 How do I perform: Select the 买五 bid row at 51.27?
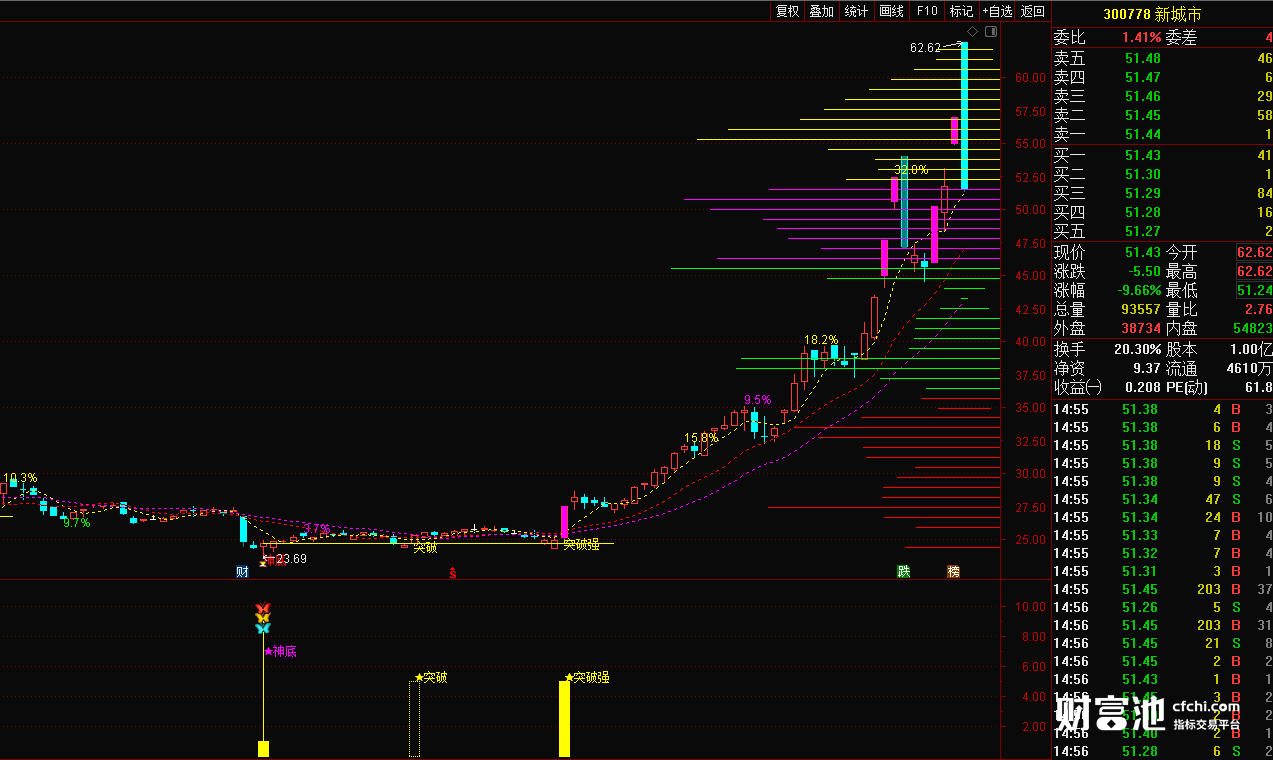[1162, 231]
